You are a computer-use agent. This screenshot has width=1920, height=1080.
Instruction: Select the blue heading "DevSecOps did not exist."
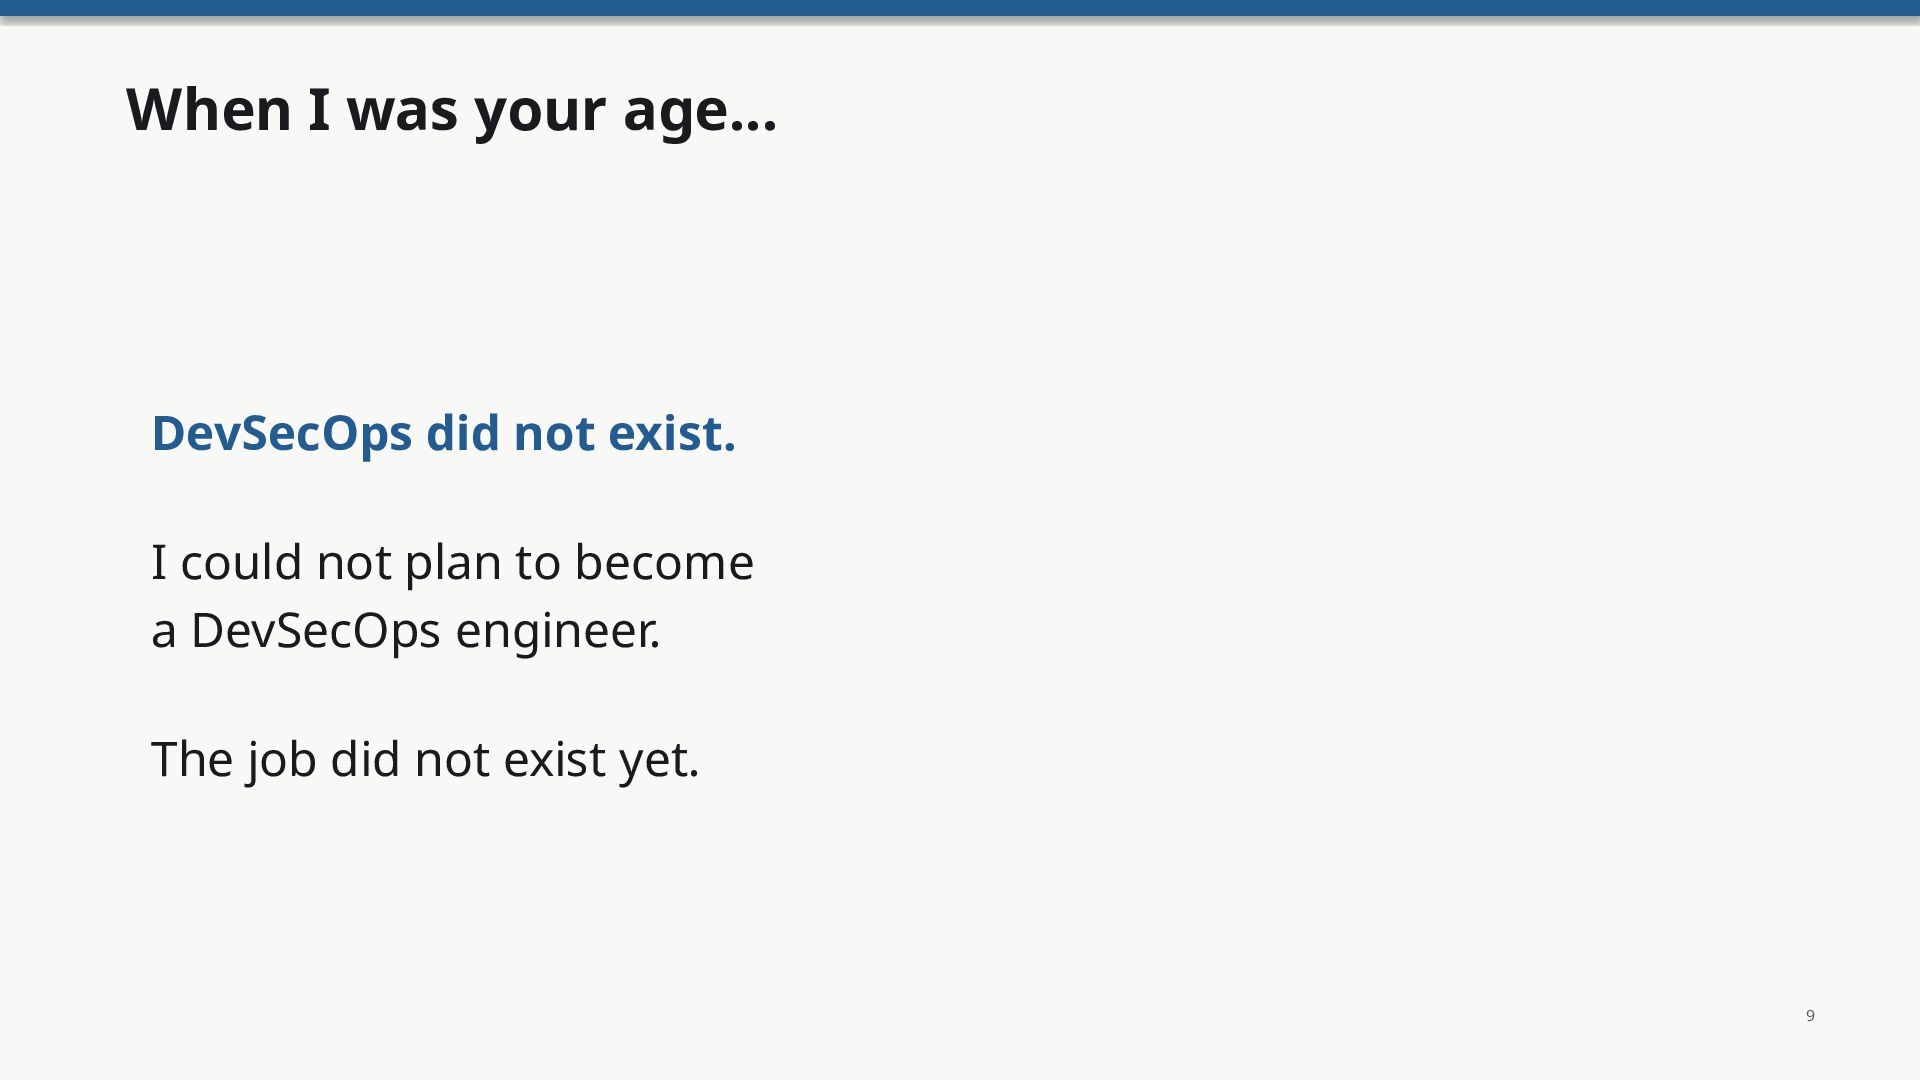pyautogui.click(x=443, y=434)
